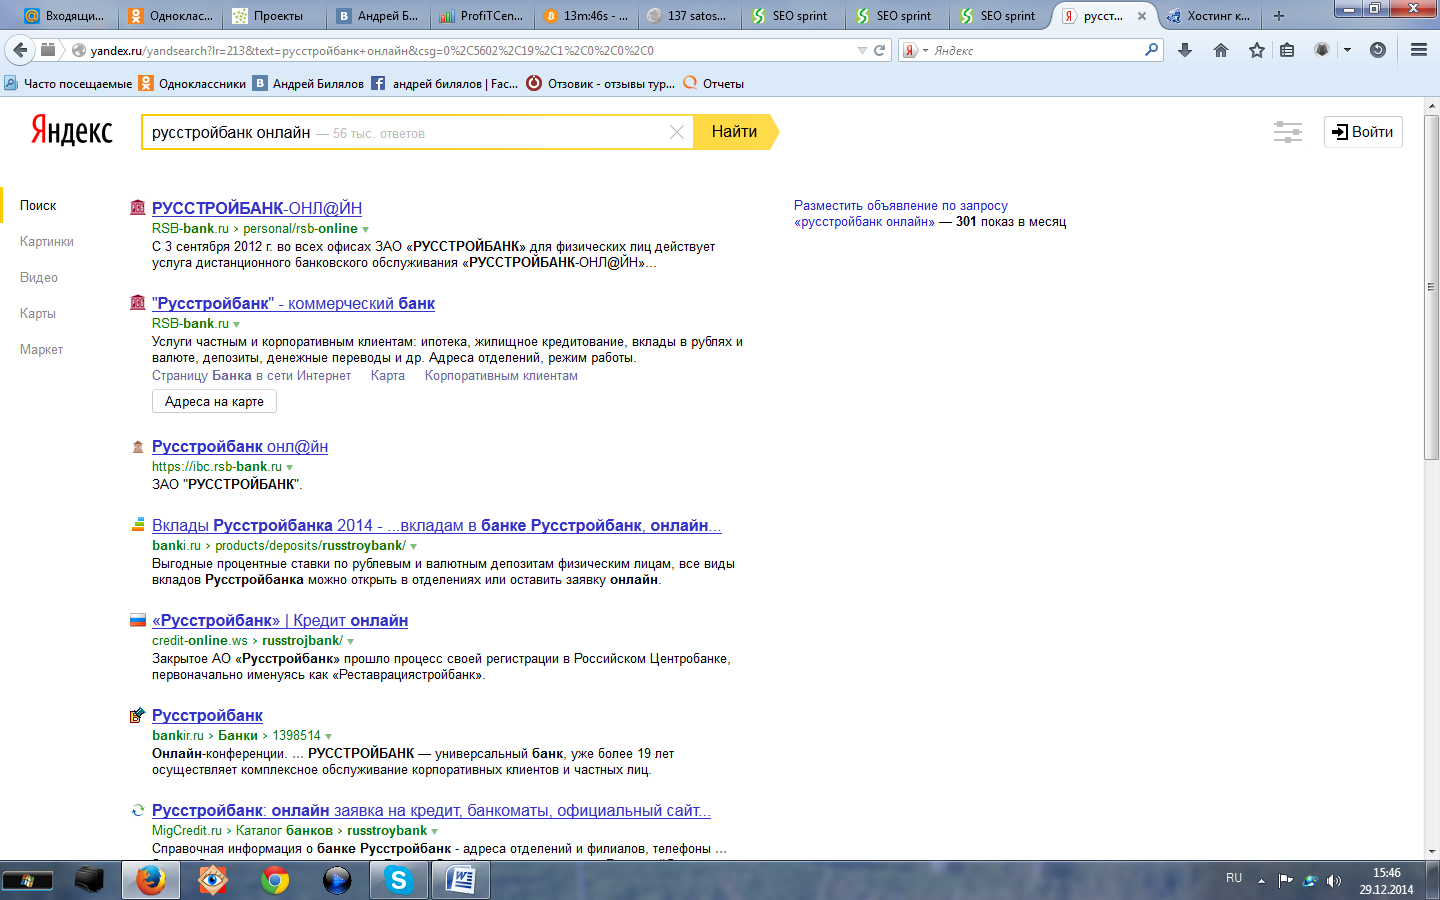The width and height of the screenshot is (1440, 900).
Task: Open the downloads arrow in the toolbar
Action: (1185, 50)
